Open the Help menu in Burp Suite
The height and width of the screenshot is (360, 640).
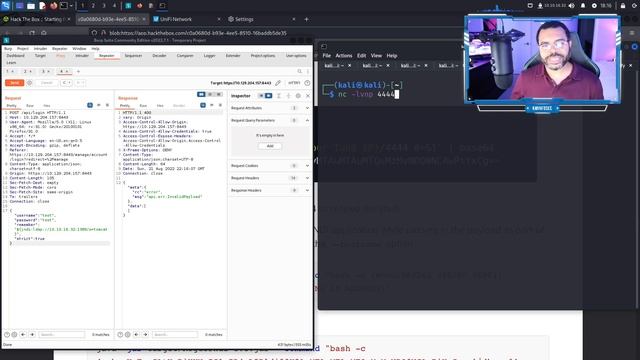96,49
